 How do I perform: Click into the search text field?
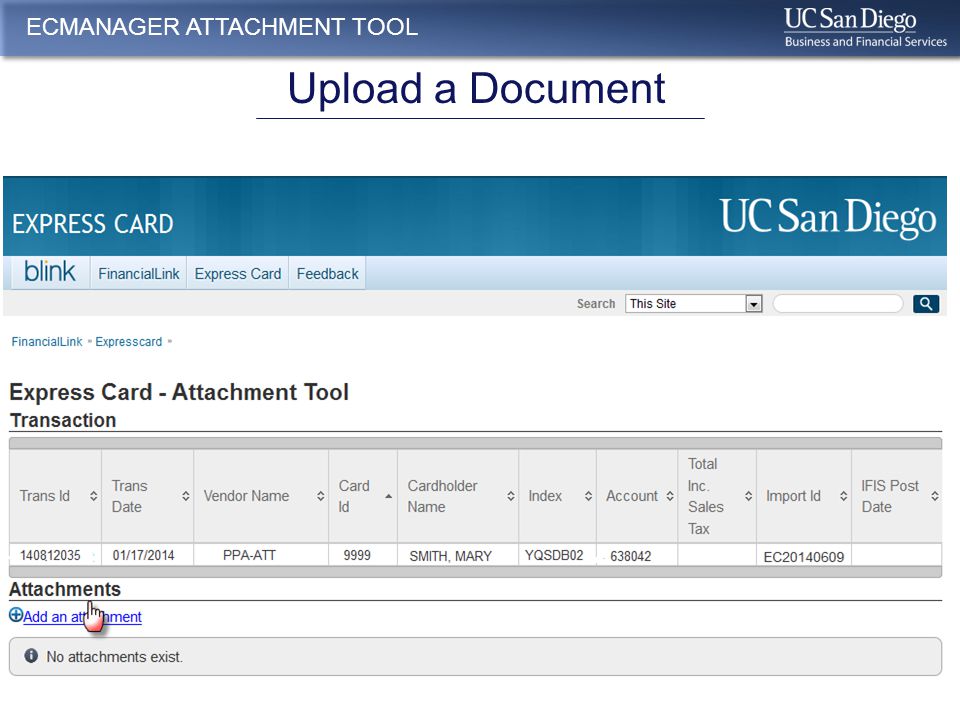coord(838,304)
